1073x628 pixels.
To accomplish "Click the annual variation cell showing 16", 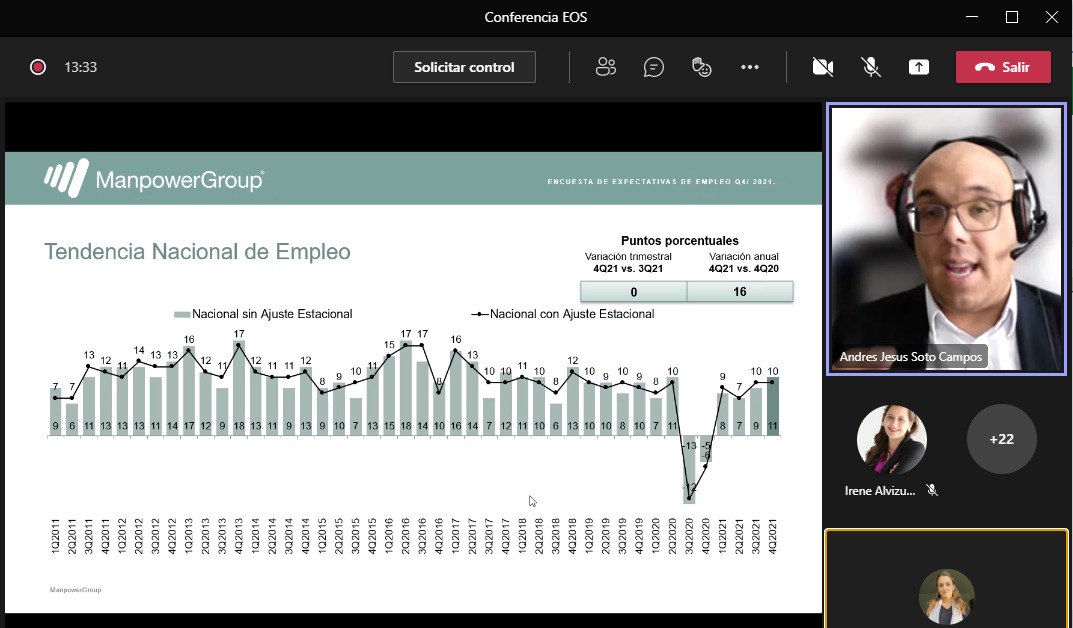I will click(x=740, y=292).
